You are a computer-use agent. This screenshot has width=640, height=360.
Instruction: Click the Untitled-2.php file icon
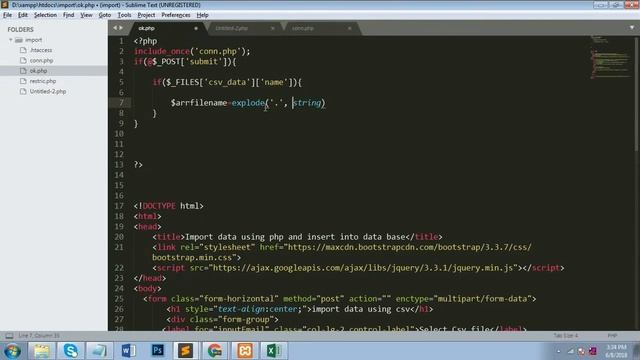(23, 91)
